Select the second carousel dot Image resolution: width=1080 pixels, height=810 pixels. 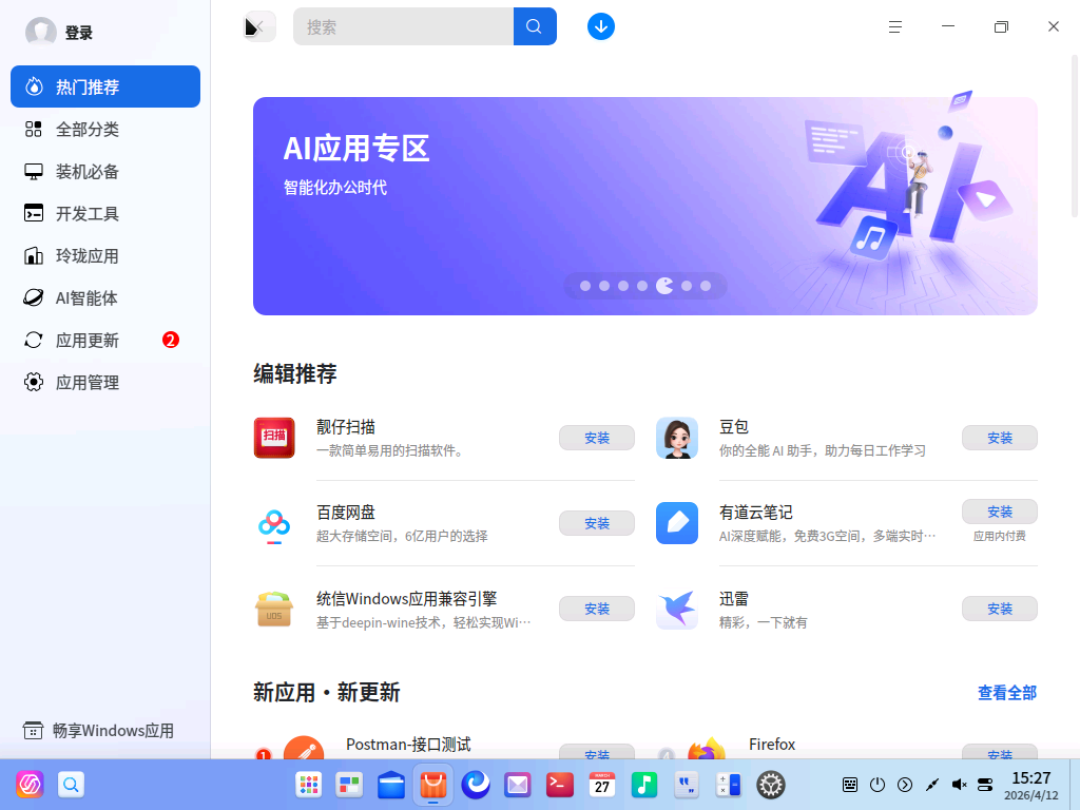click(604, 286)
